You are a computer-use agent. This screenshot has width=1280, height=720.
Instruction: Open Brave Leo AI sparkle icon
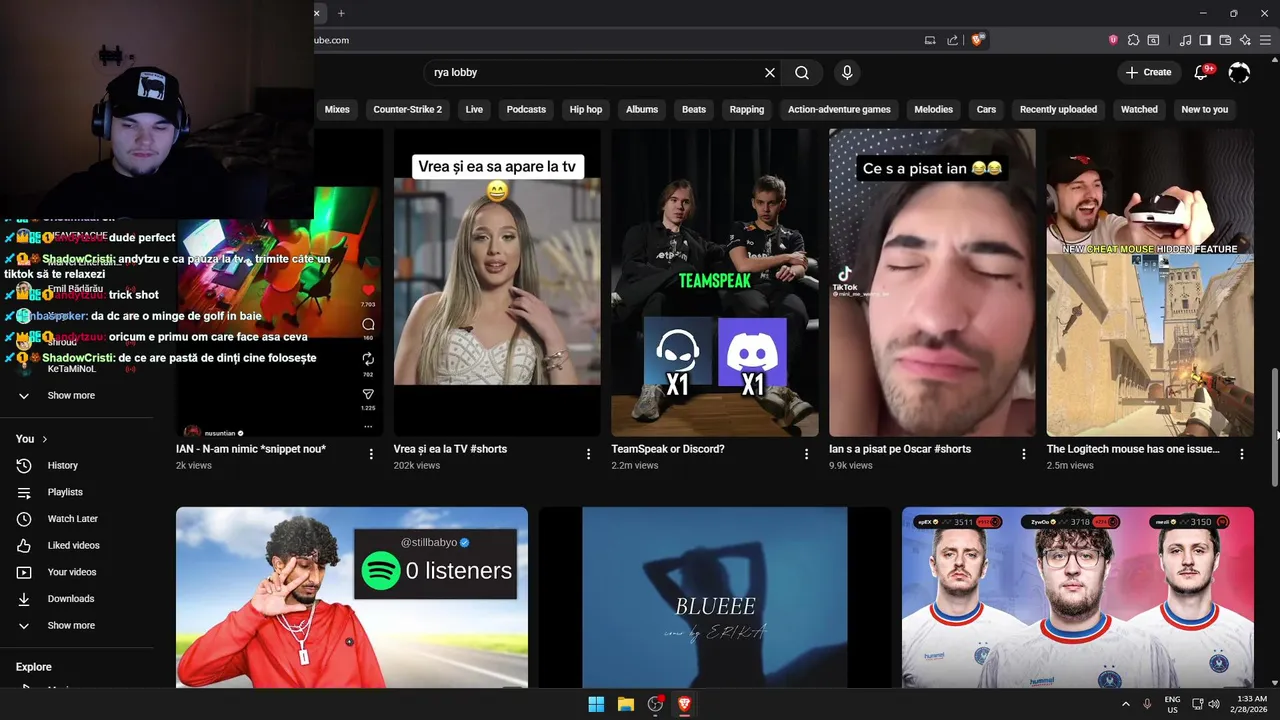point(1245,40)
